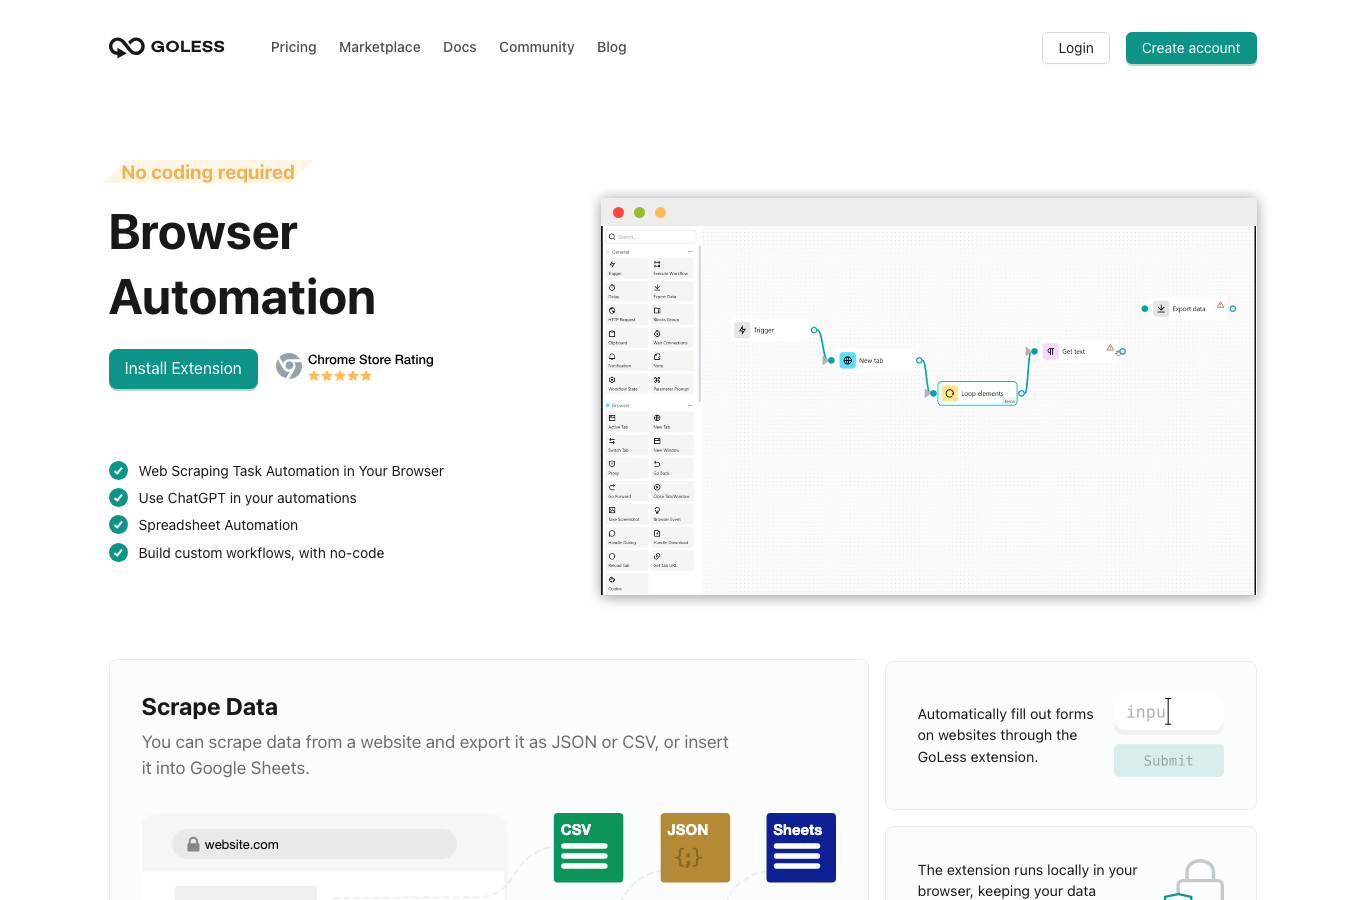Click the blue Sheets icon
Screen dimensions: 1365x900
click(x=801, y=848)
